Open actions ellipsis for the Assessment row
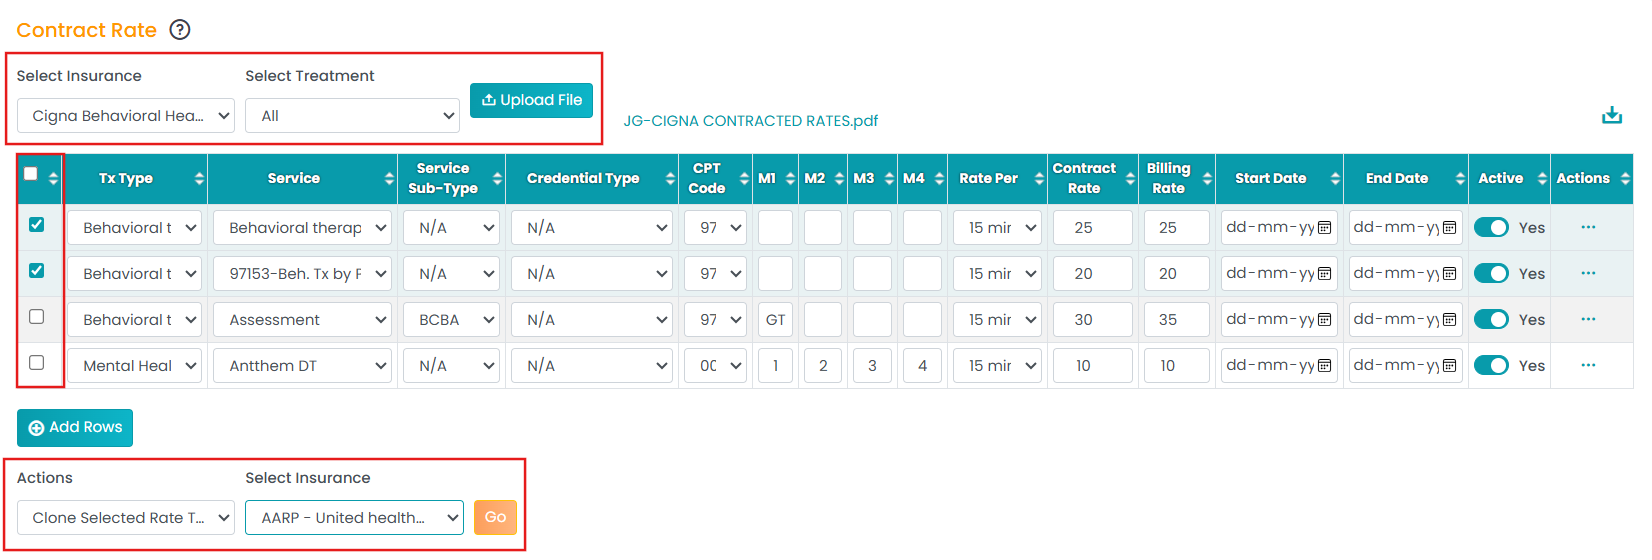Image resolution: width=1652 pixels, height=560 pixels. [x=1588, y=319]
